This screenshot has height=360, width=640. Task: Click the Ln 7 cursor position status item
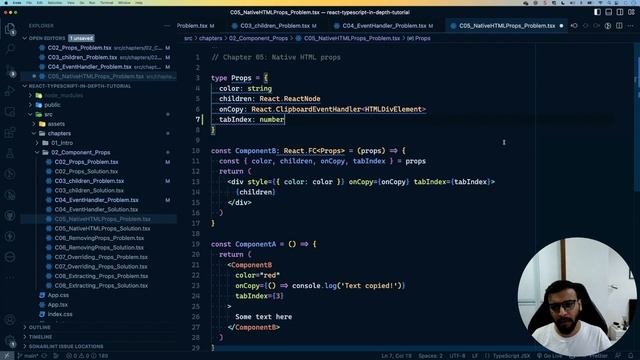coord(396,356)
